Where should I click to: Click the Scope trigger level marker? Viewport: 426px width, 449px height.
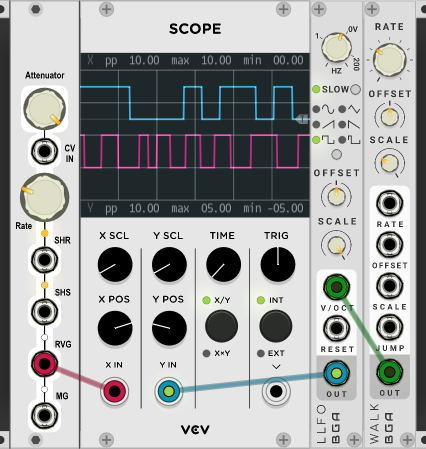point(302,119)
